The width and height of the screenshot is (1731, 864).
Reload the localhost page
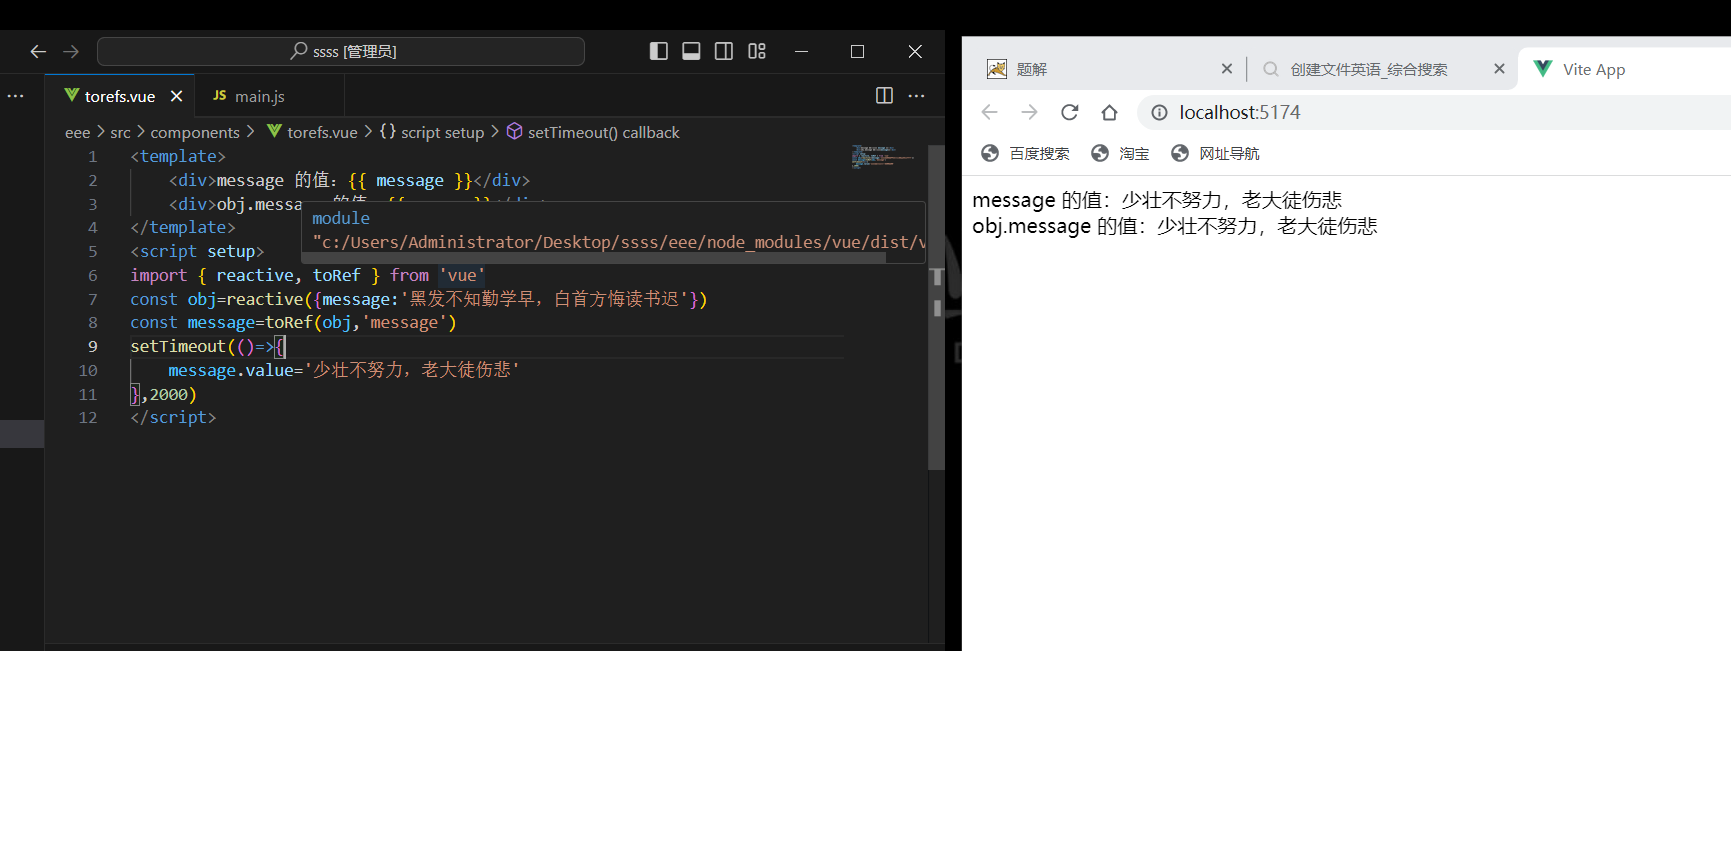coord(1069,112)
